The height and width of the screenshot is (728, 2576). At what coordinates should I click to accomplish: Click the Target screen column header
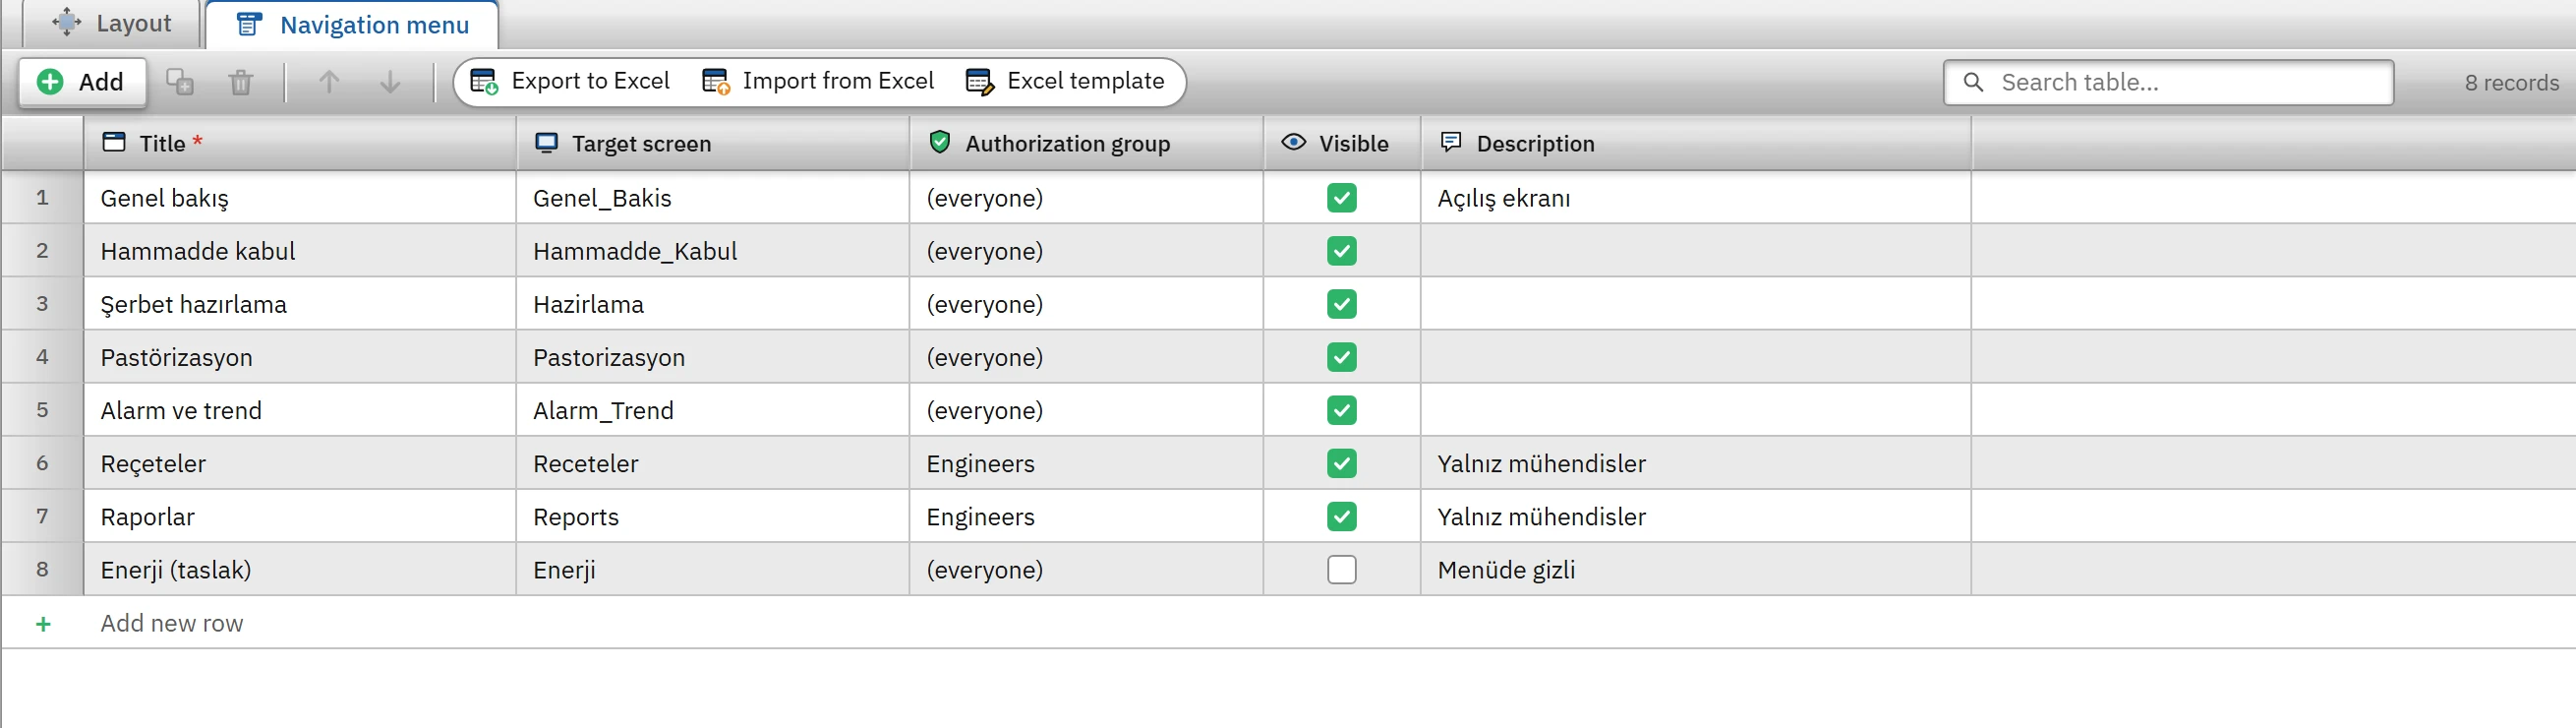(x=713, y=143)
